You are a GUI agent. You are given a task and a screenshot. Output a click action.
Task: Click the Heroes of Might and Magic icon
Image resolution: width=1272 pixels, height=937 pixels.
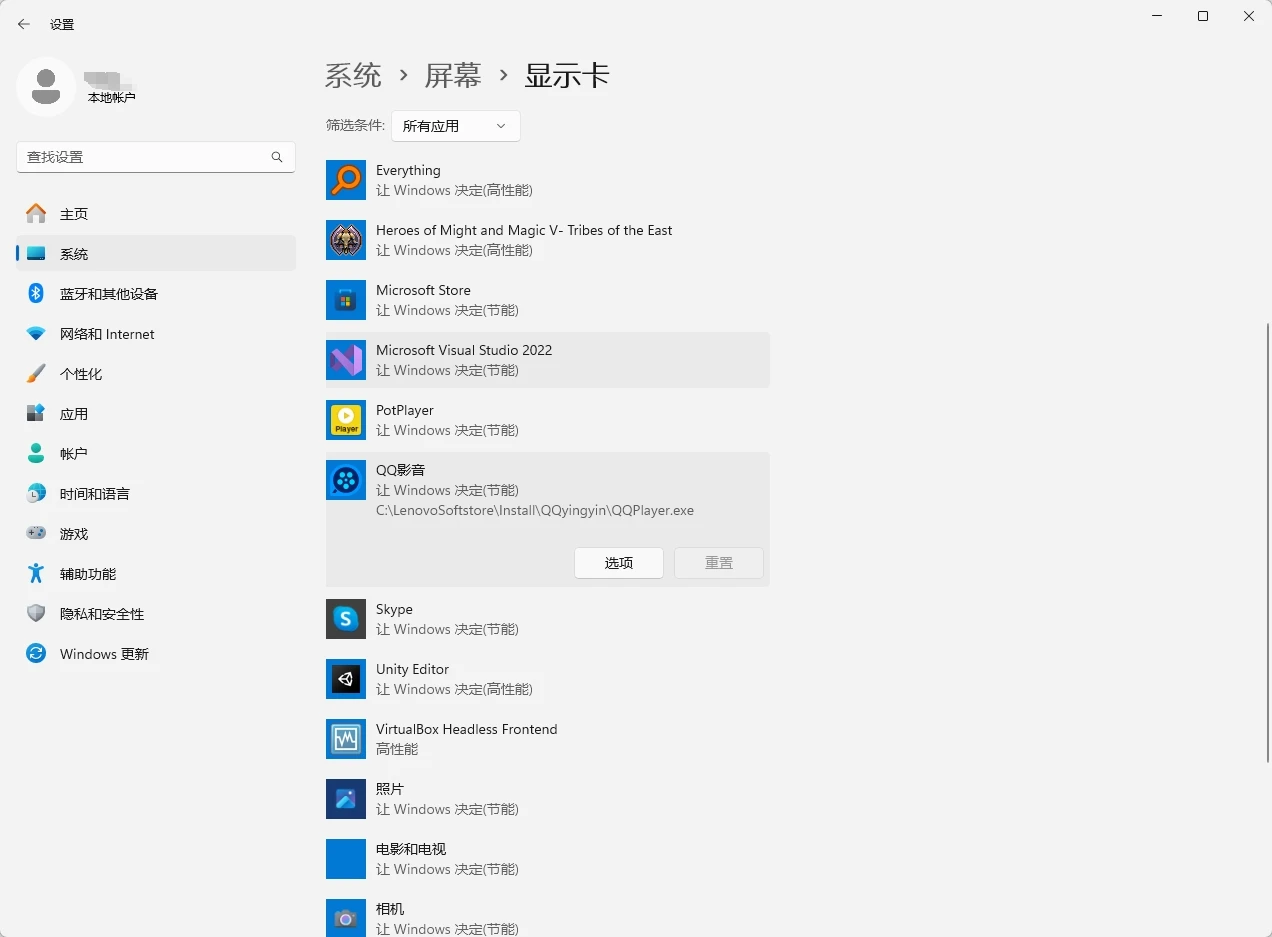coord(346,240)
